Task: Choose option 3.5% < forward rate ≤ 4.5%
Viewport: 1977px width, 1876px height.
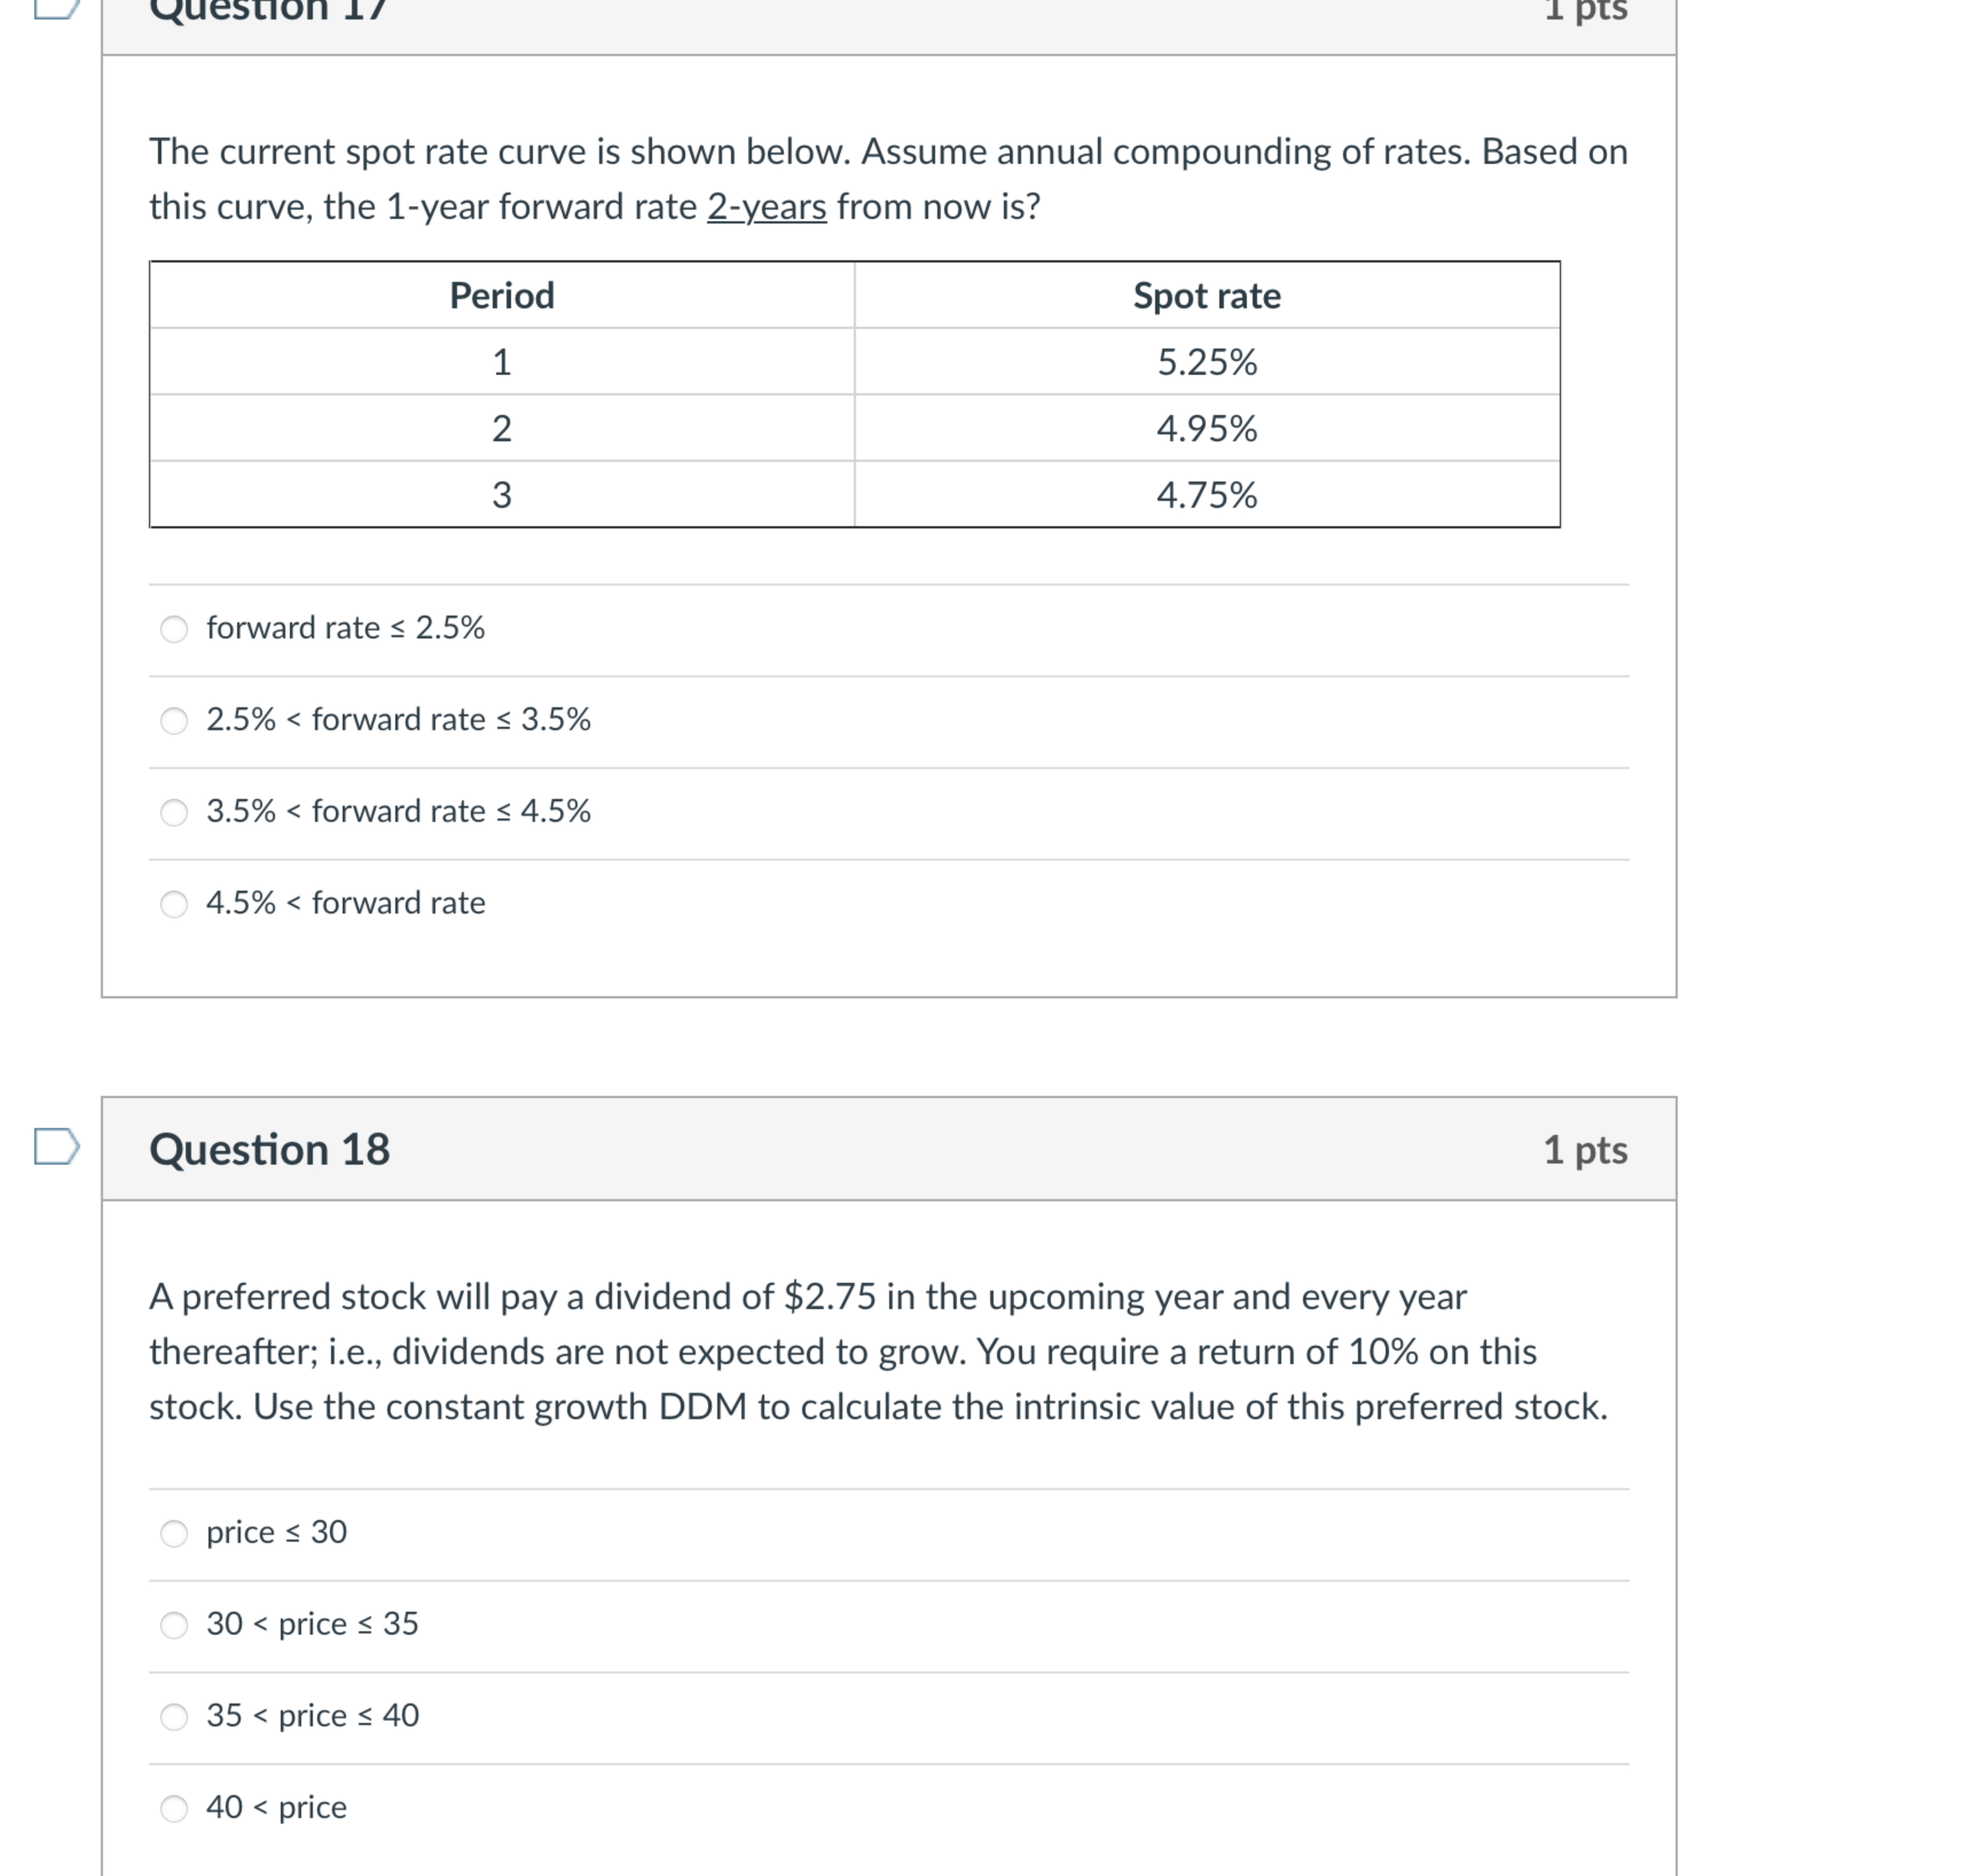Action: click(x=175, y=813)
